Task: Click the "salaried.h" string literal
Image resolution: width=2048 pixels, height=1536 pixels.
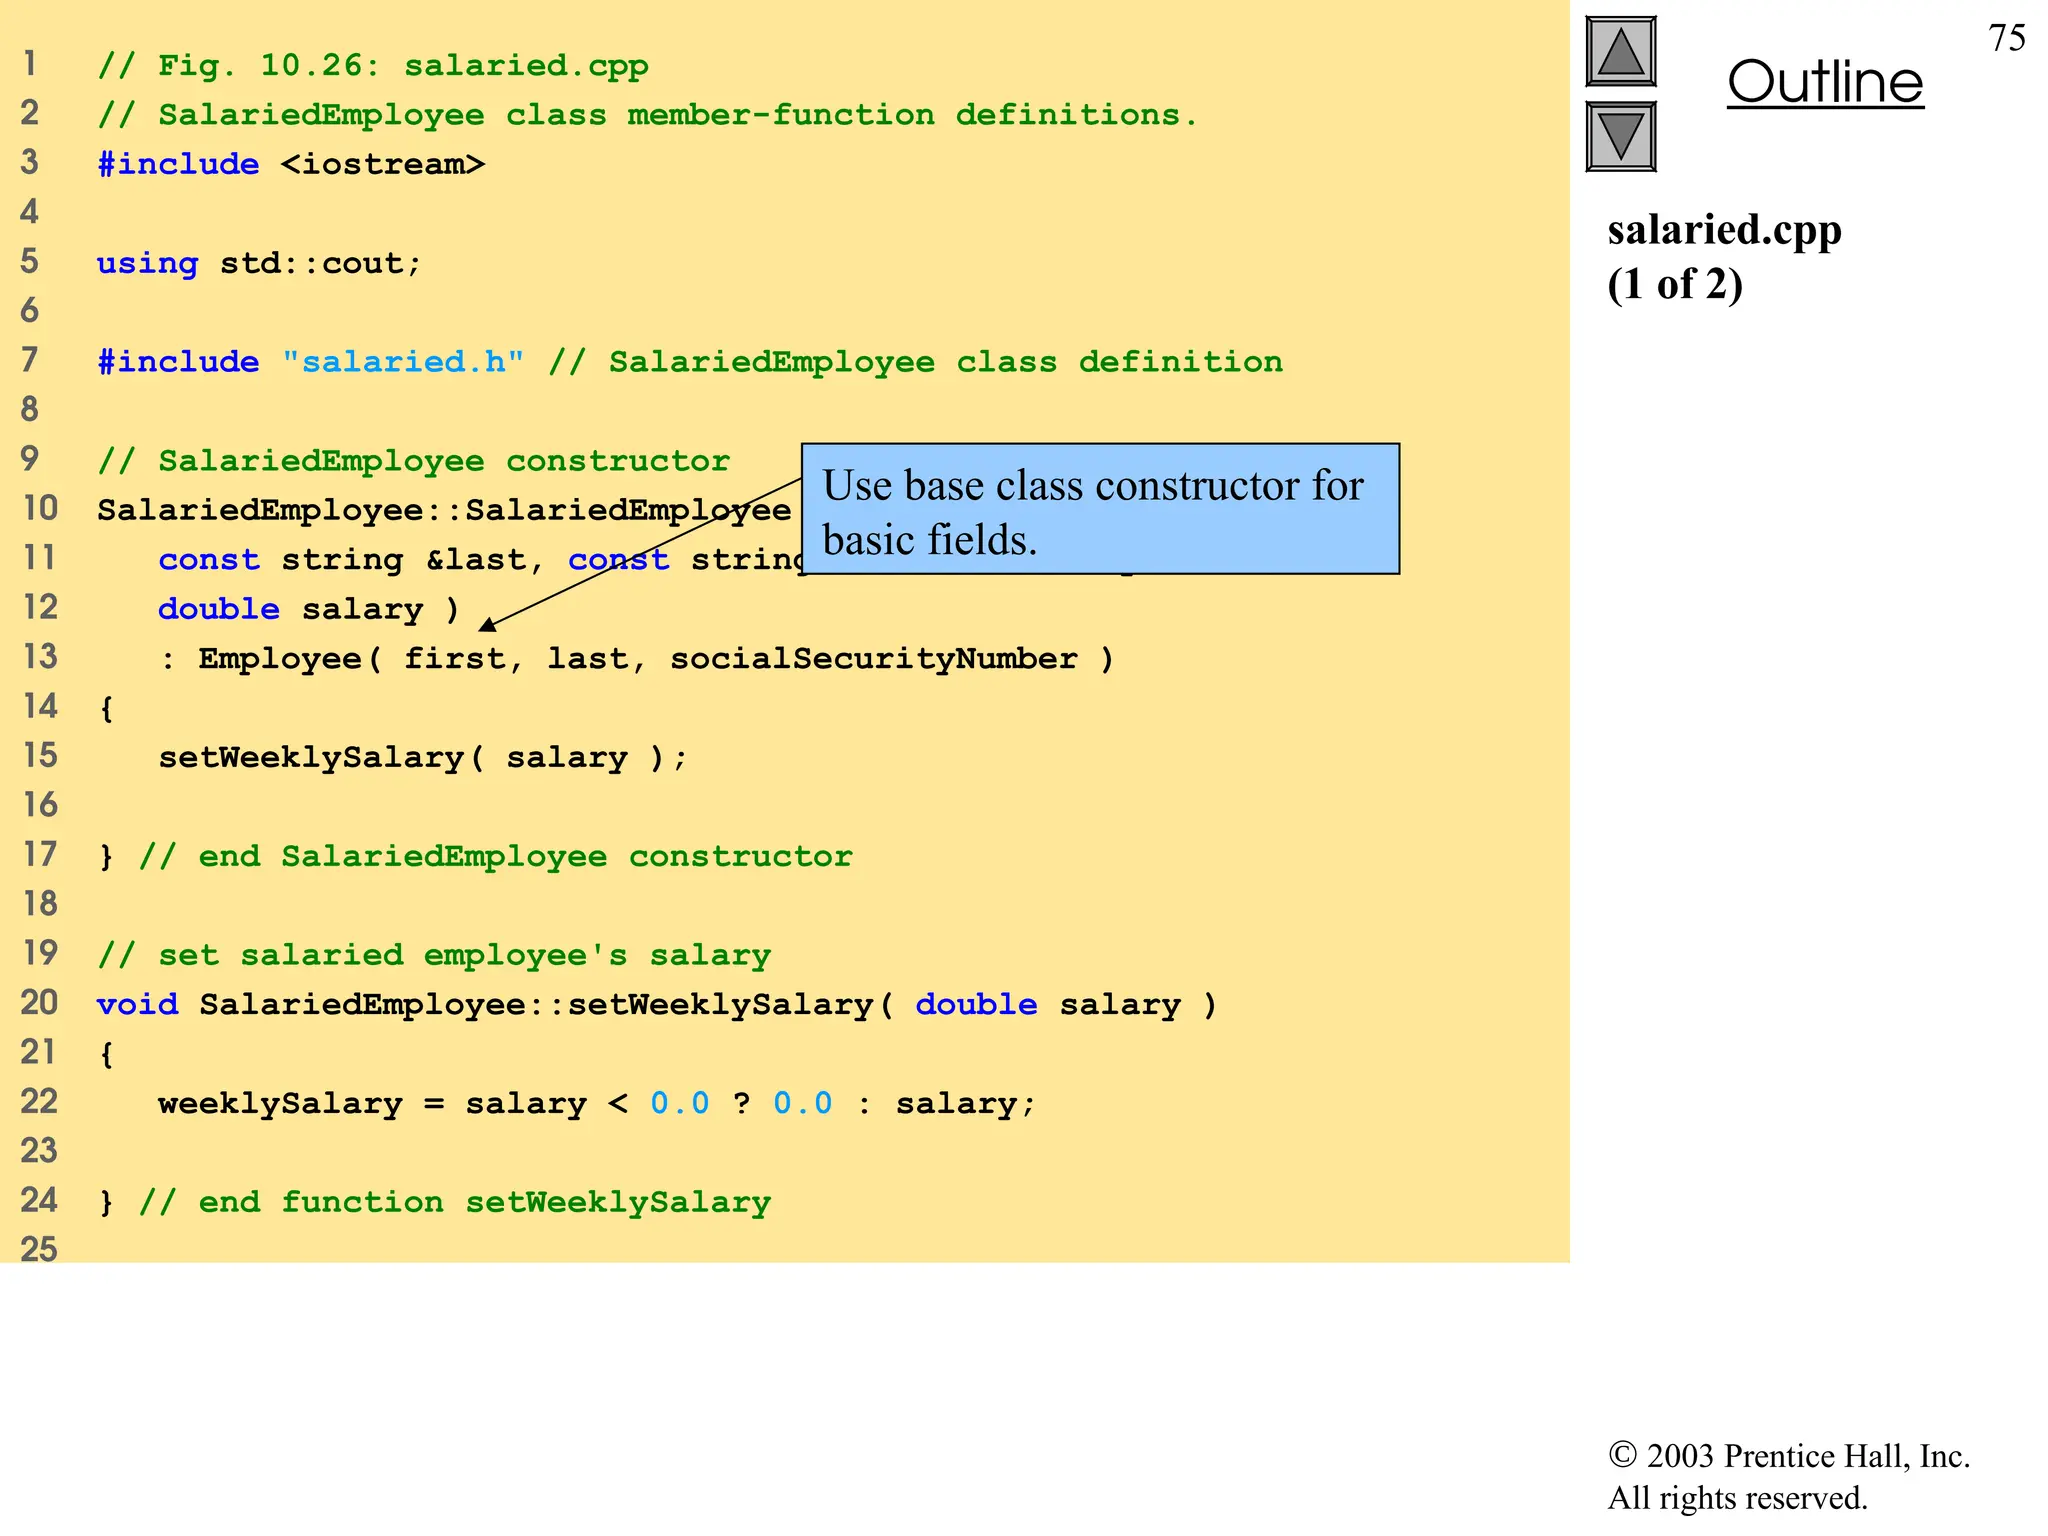Action: coord(403,362)
